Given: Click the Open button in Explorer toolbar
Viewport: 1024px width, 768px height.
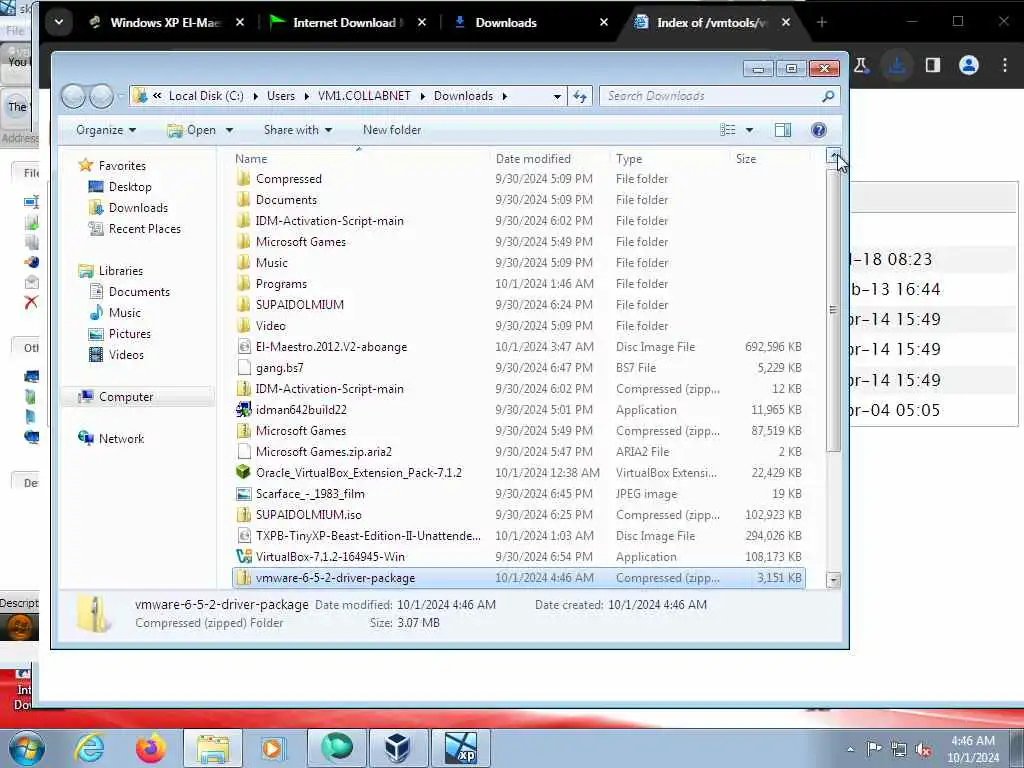Looking at the screenshot, I should (x=191, y=130).
